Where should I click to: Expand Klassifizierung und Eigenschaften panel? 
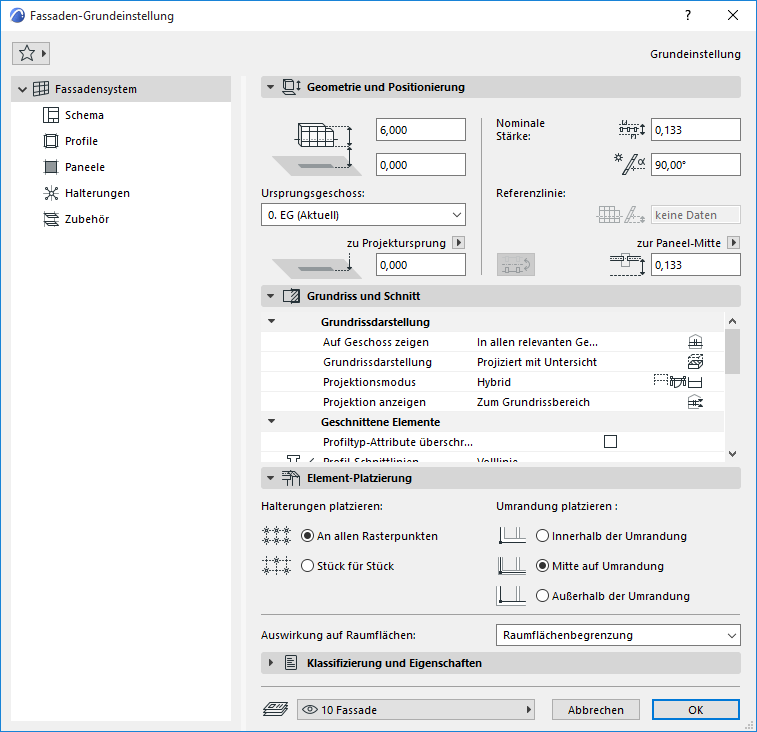[271, 663]
